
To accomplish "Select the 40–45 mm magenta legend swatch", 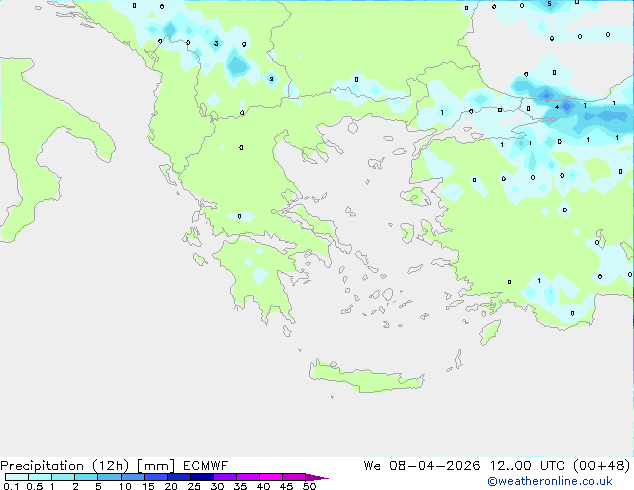I will click(x=271, y=477).
